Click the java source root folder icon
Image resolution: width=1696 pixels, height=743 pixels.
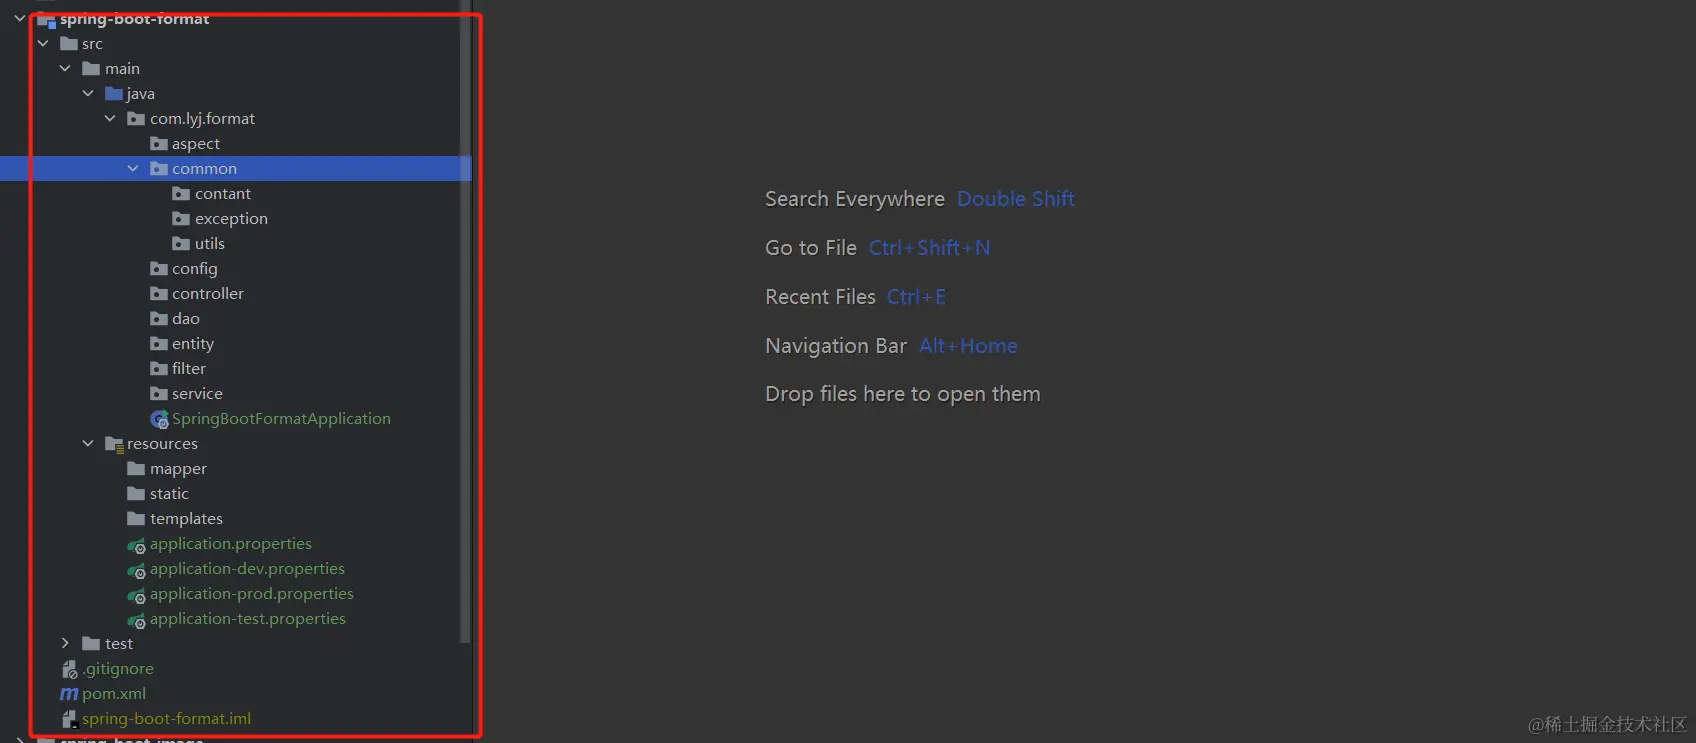point(114,94)
